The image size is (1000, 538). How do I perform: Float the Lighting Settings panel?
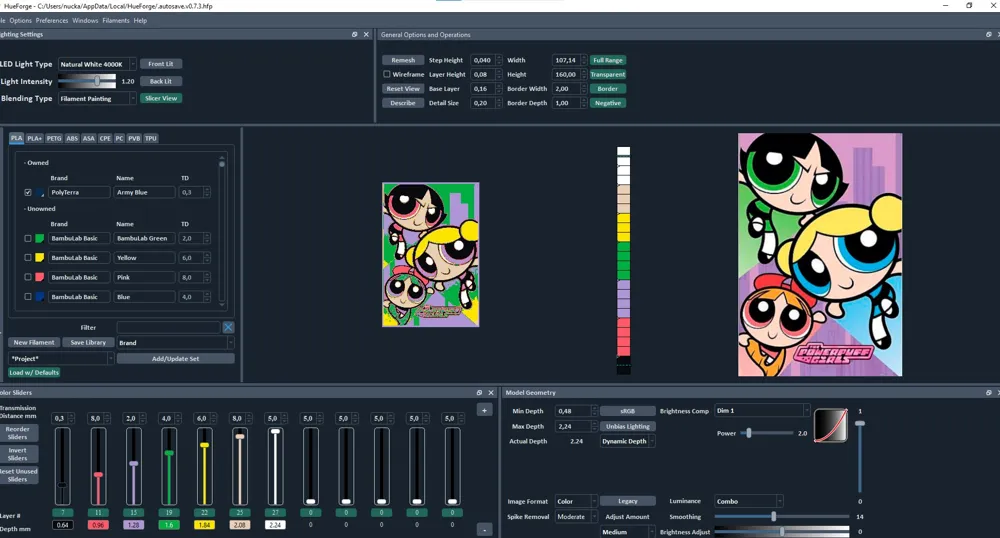click(x=355, y=34)
